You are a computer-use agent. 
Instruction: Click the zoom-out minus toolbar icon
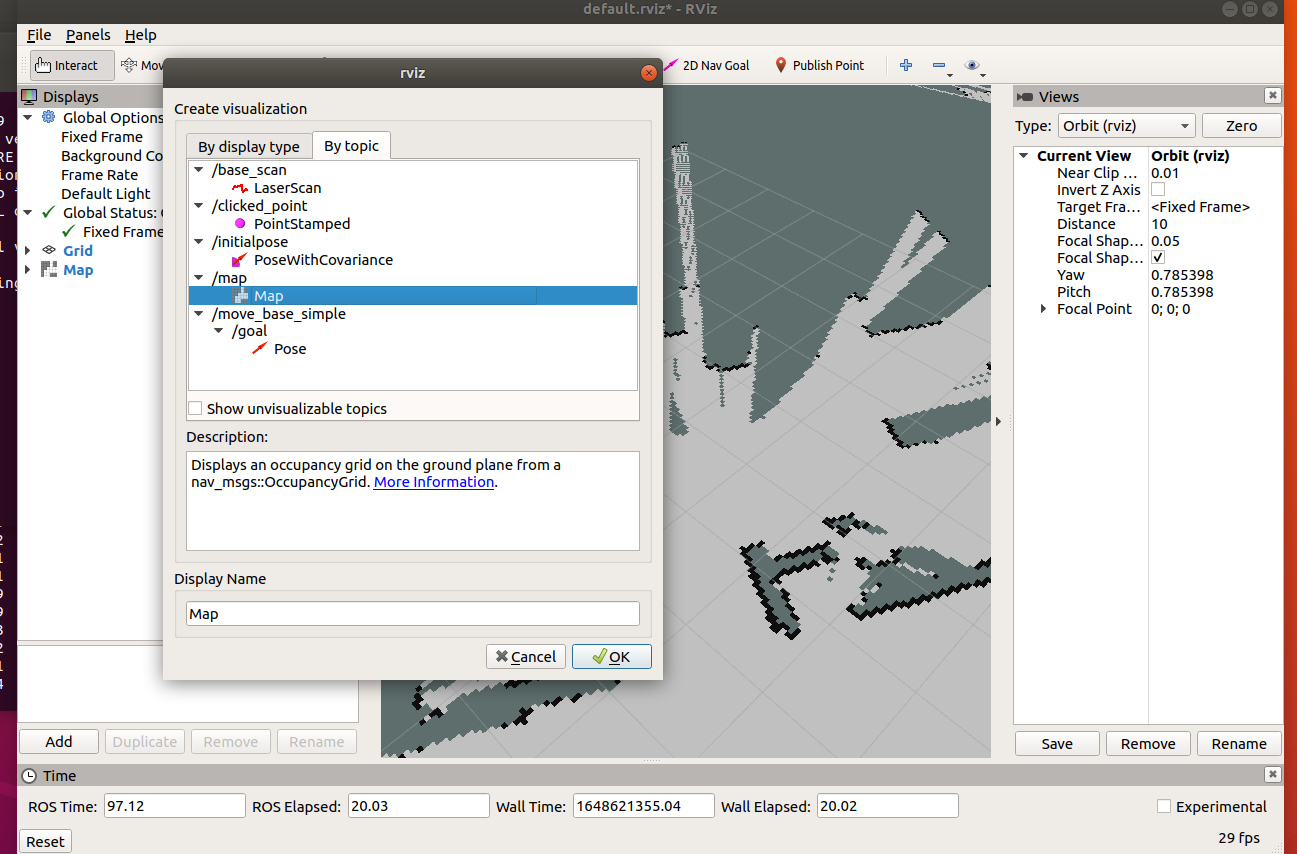pyautogui.click(x=939, y=65)
